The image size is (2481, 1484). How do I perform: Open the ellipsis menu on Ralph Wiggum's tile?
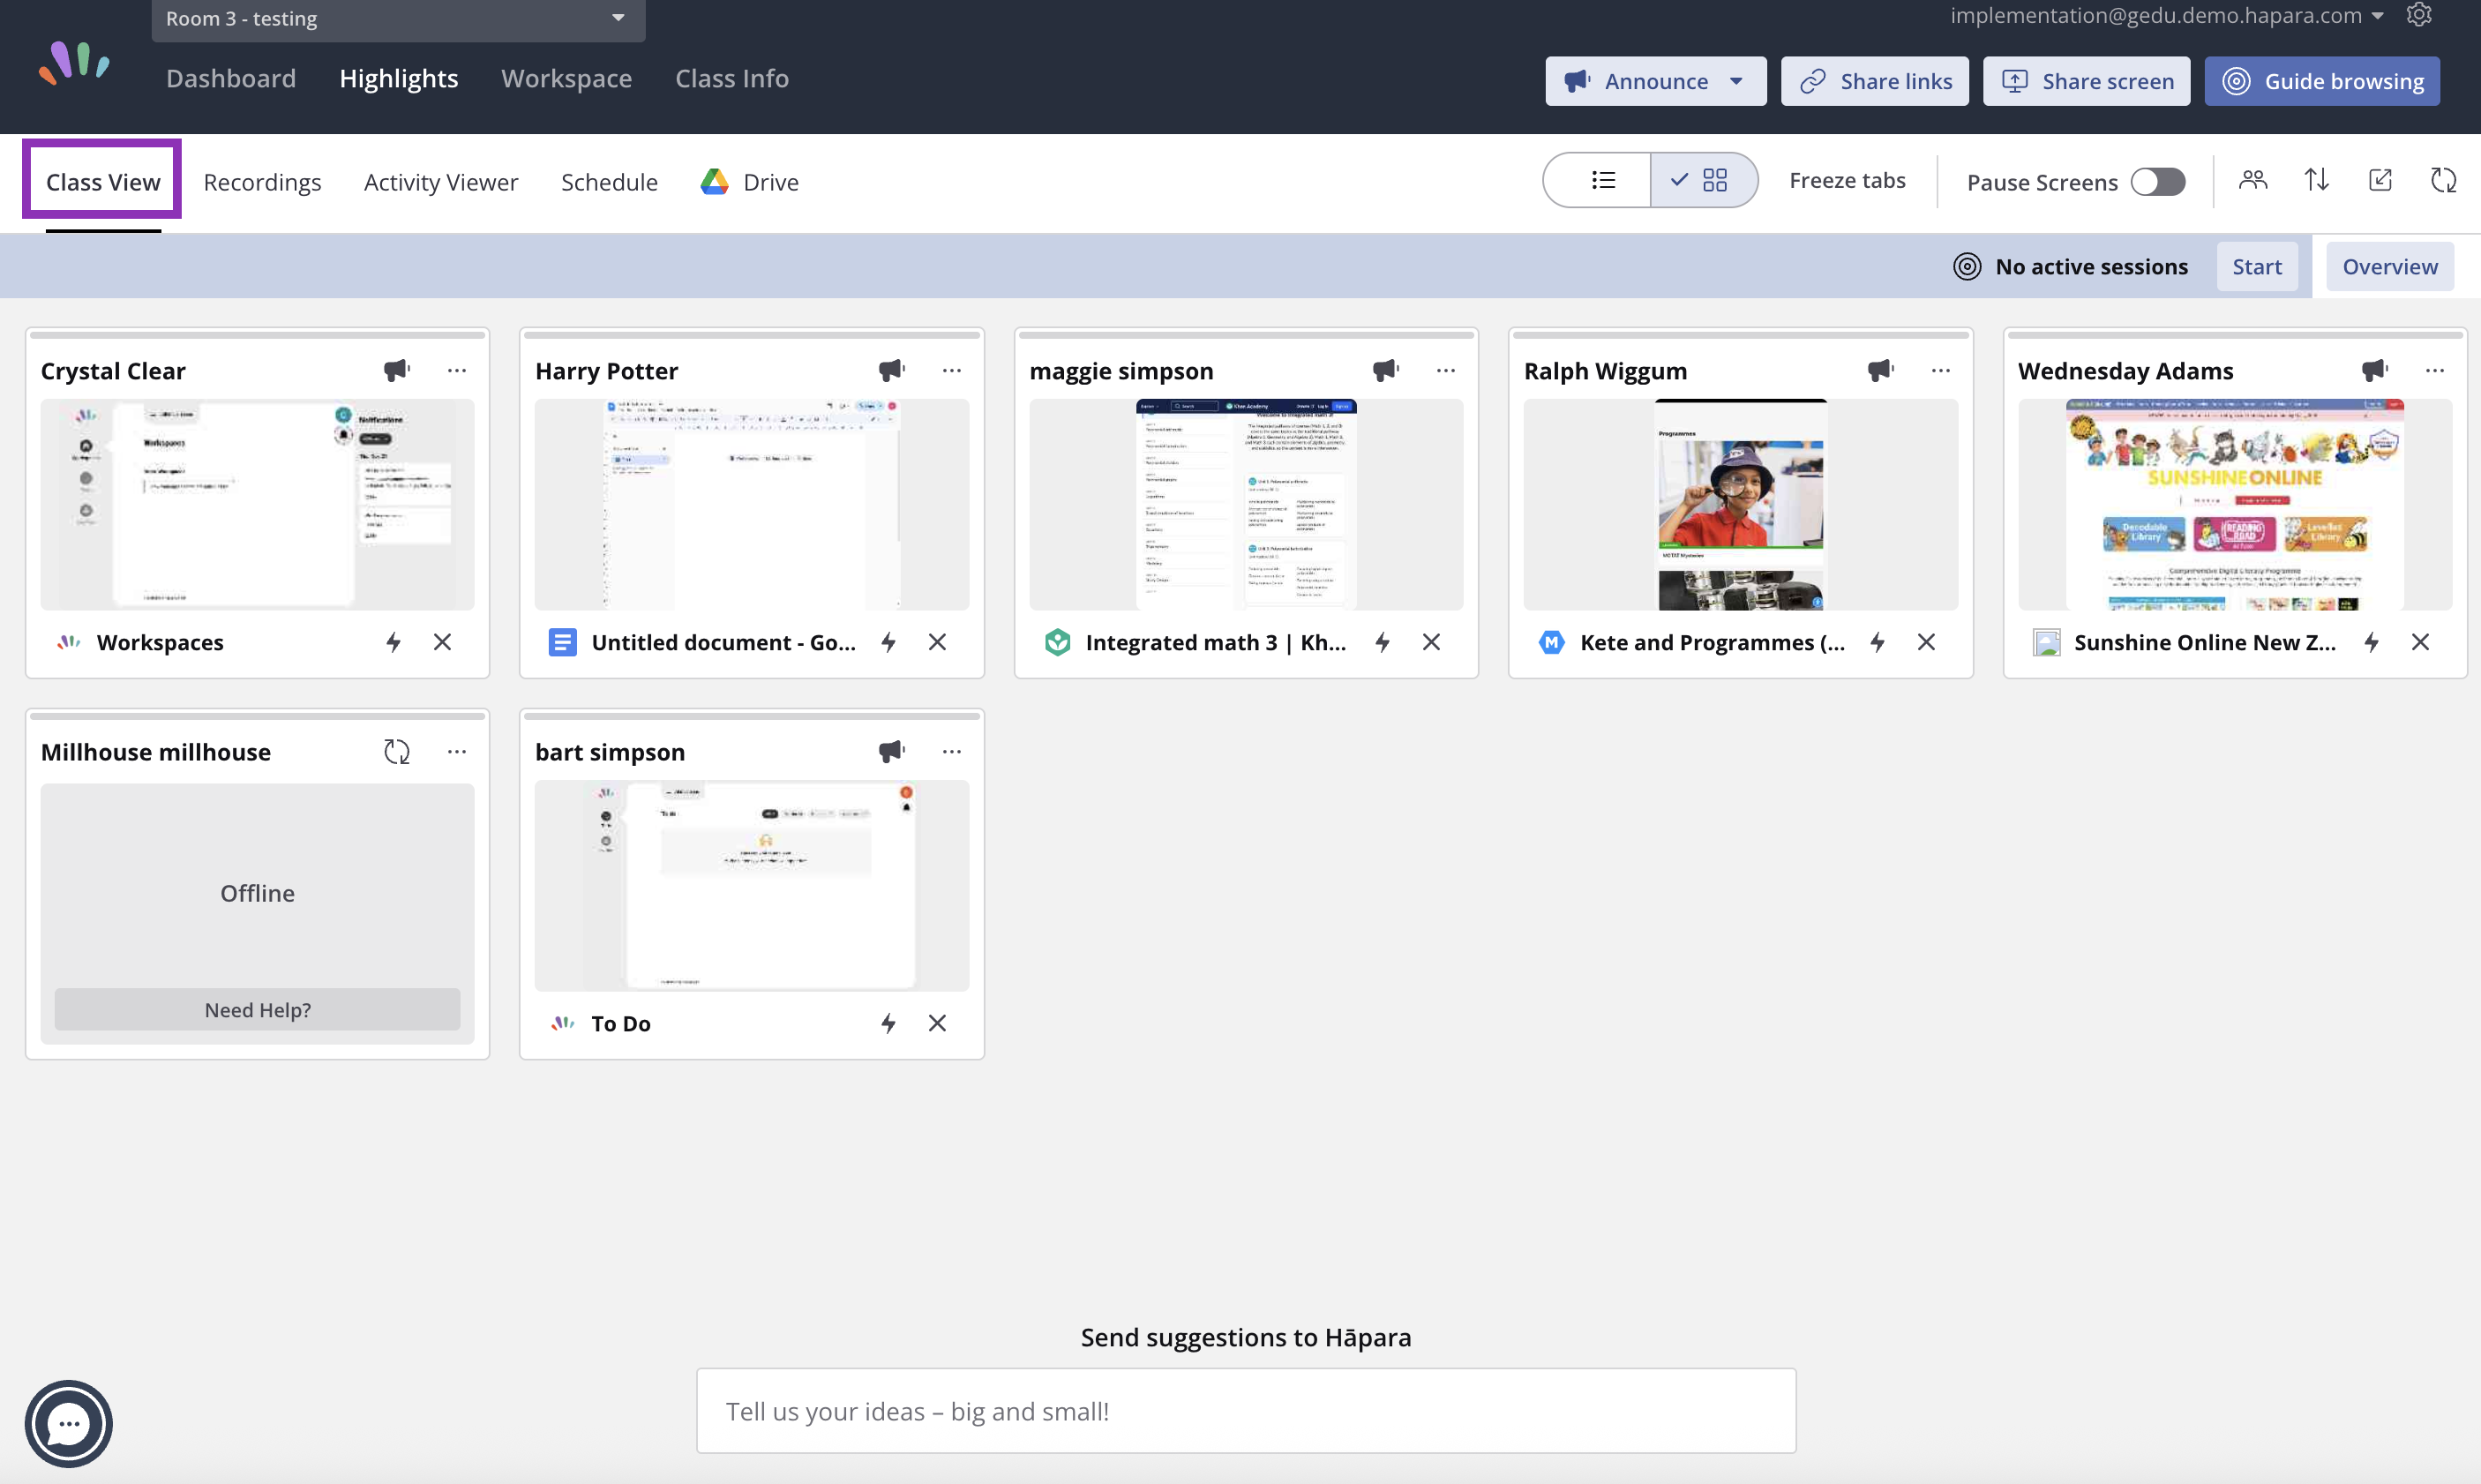(x=1939, y=370)
